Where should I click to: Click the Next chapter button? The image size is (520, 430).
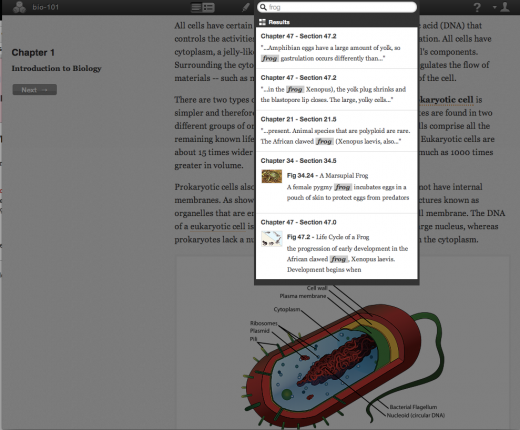pyautogui.click(x=35, y=90)
